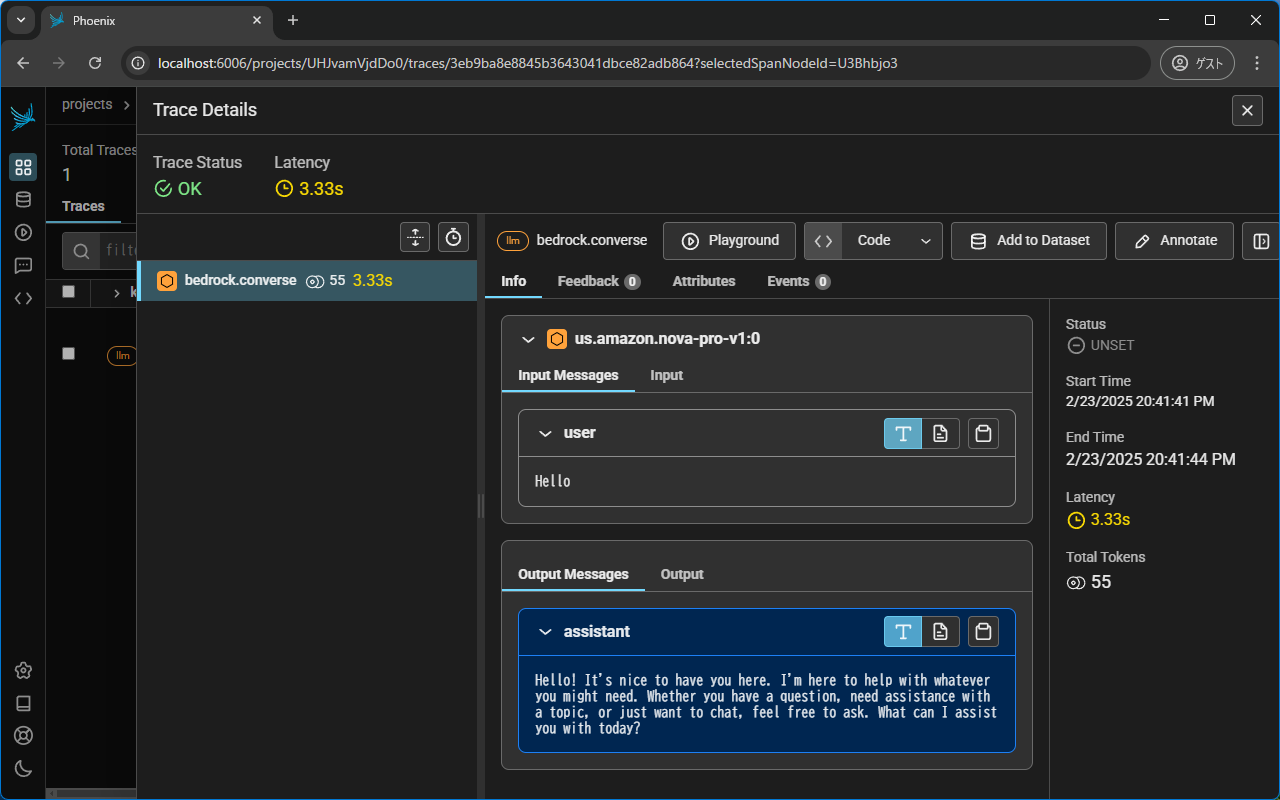Click the UNSET status value
Viewport: 1280px width, 800px height.
click(x=1100, y=345)
